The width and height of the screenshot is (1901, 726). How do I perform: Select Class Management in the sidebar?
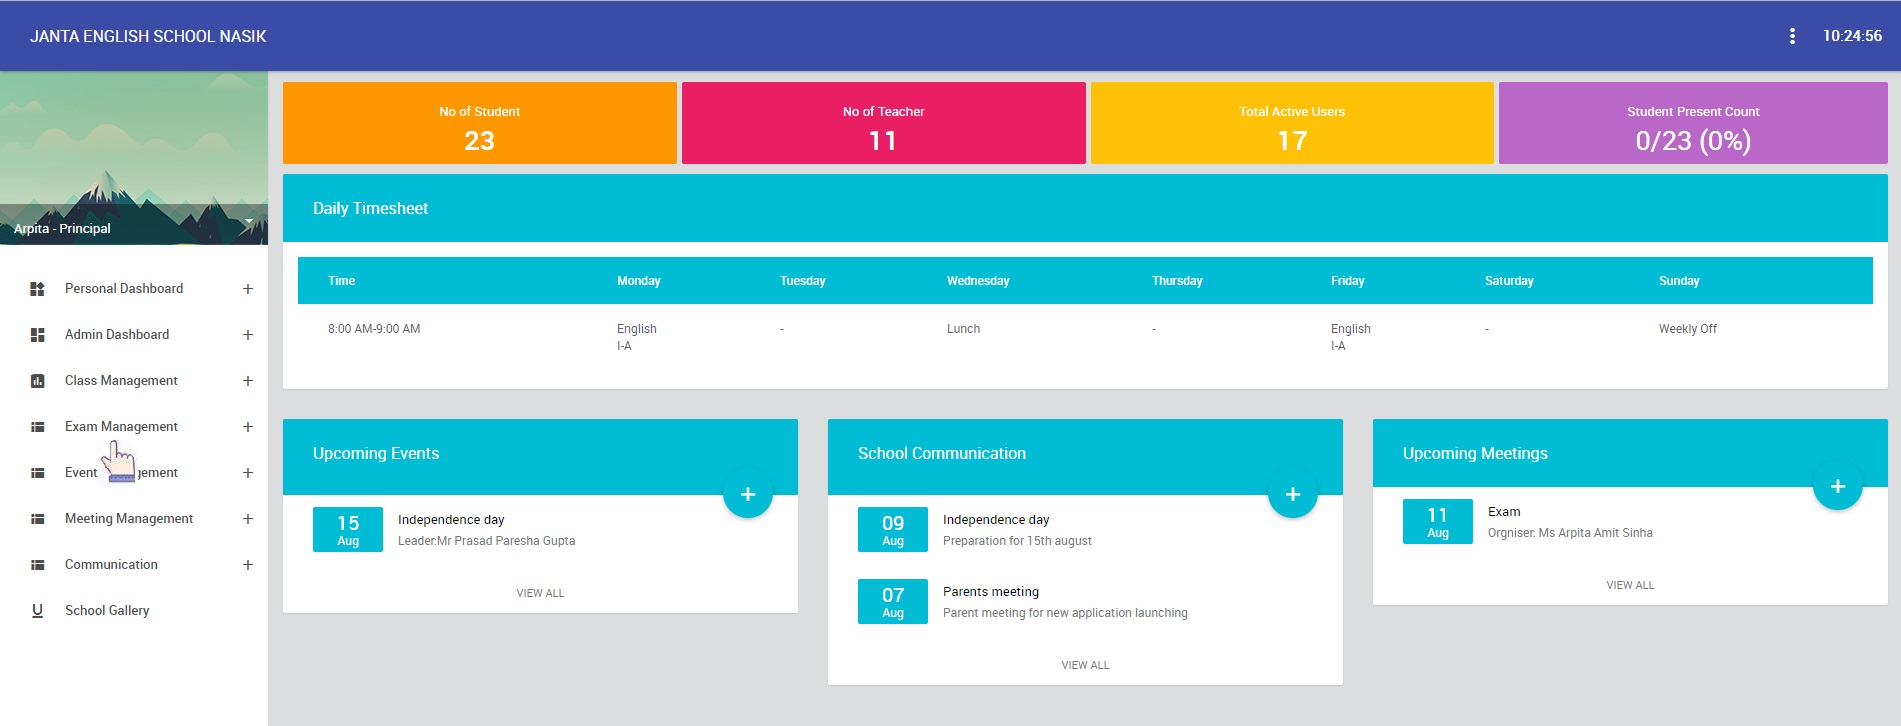tap(121, 381)
